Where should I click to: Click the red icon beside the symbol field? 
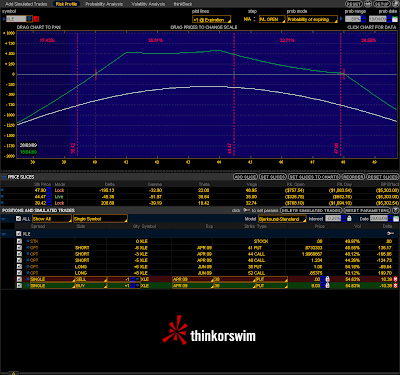coord(36,19)
